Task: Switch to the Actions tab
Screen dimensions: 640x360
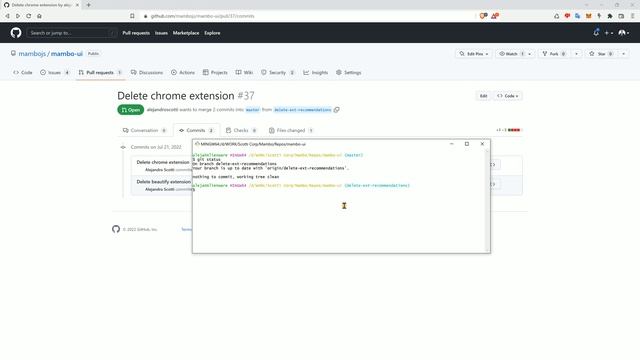Action: click(x=183, y=72)
